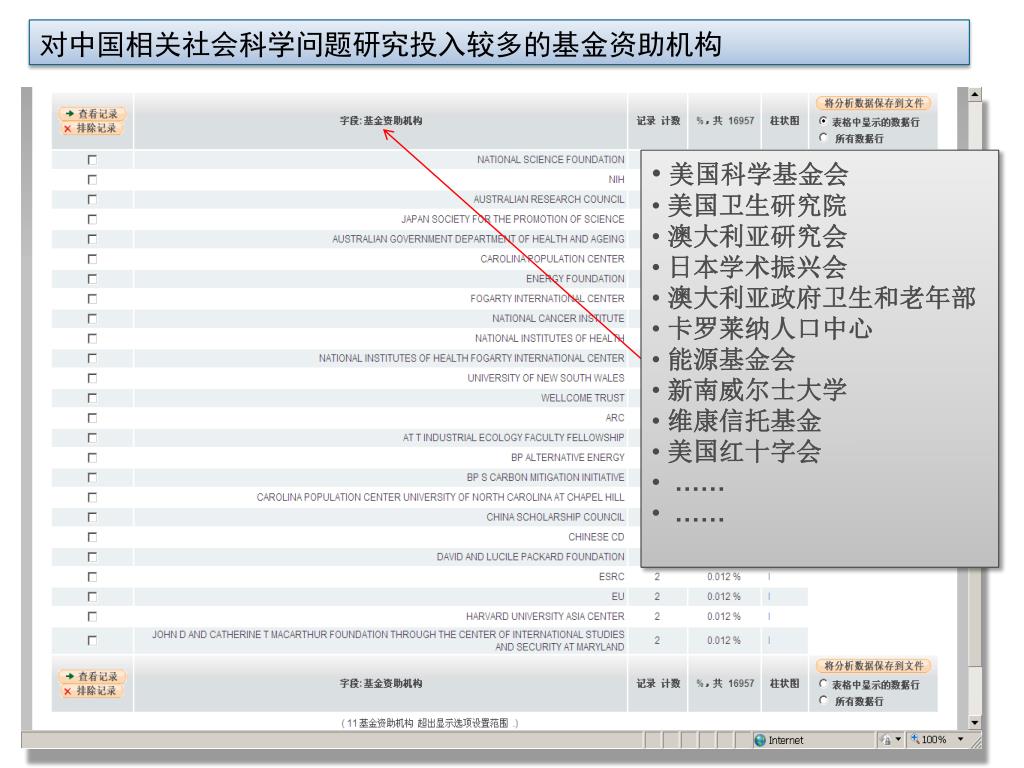Click the 排除记录 button below the table

coord(92,691)
